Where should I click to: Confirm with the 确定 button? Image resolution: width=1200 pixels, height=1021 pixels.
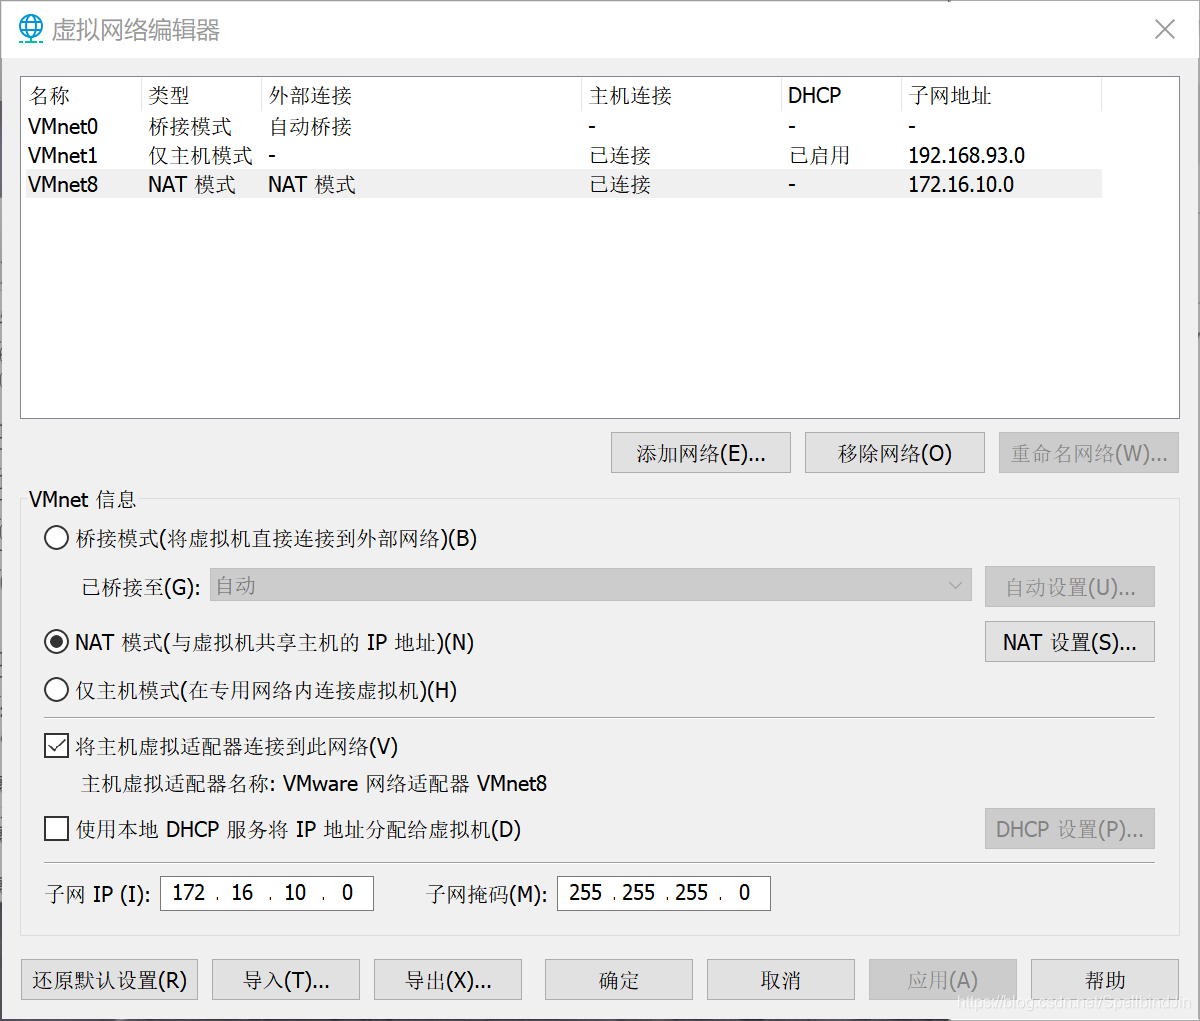(x=619, y=980)
